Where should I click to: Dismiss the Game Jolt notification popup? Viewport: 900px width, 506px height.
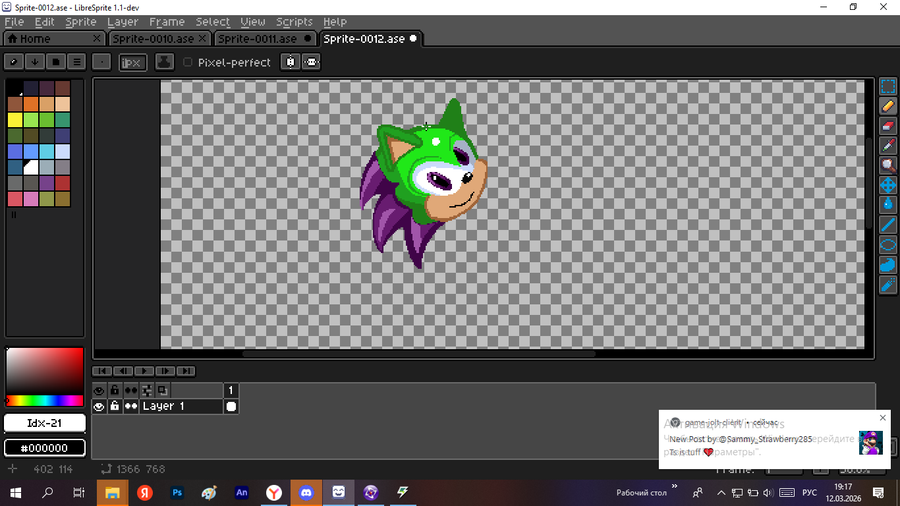(x=883, y=418)
